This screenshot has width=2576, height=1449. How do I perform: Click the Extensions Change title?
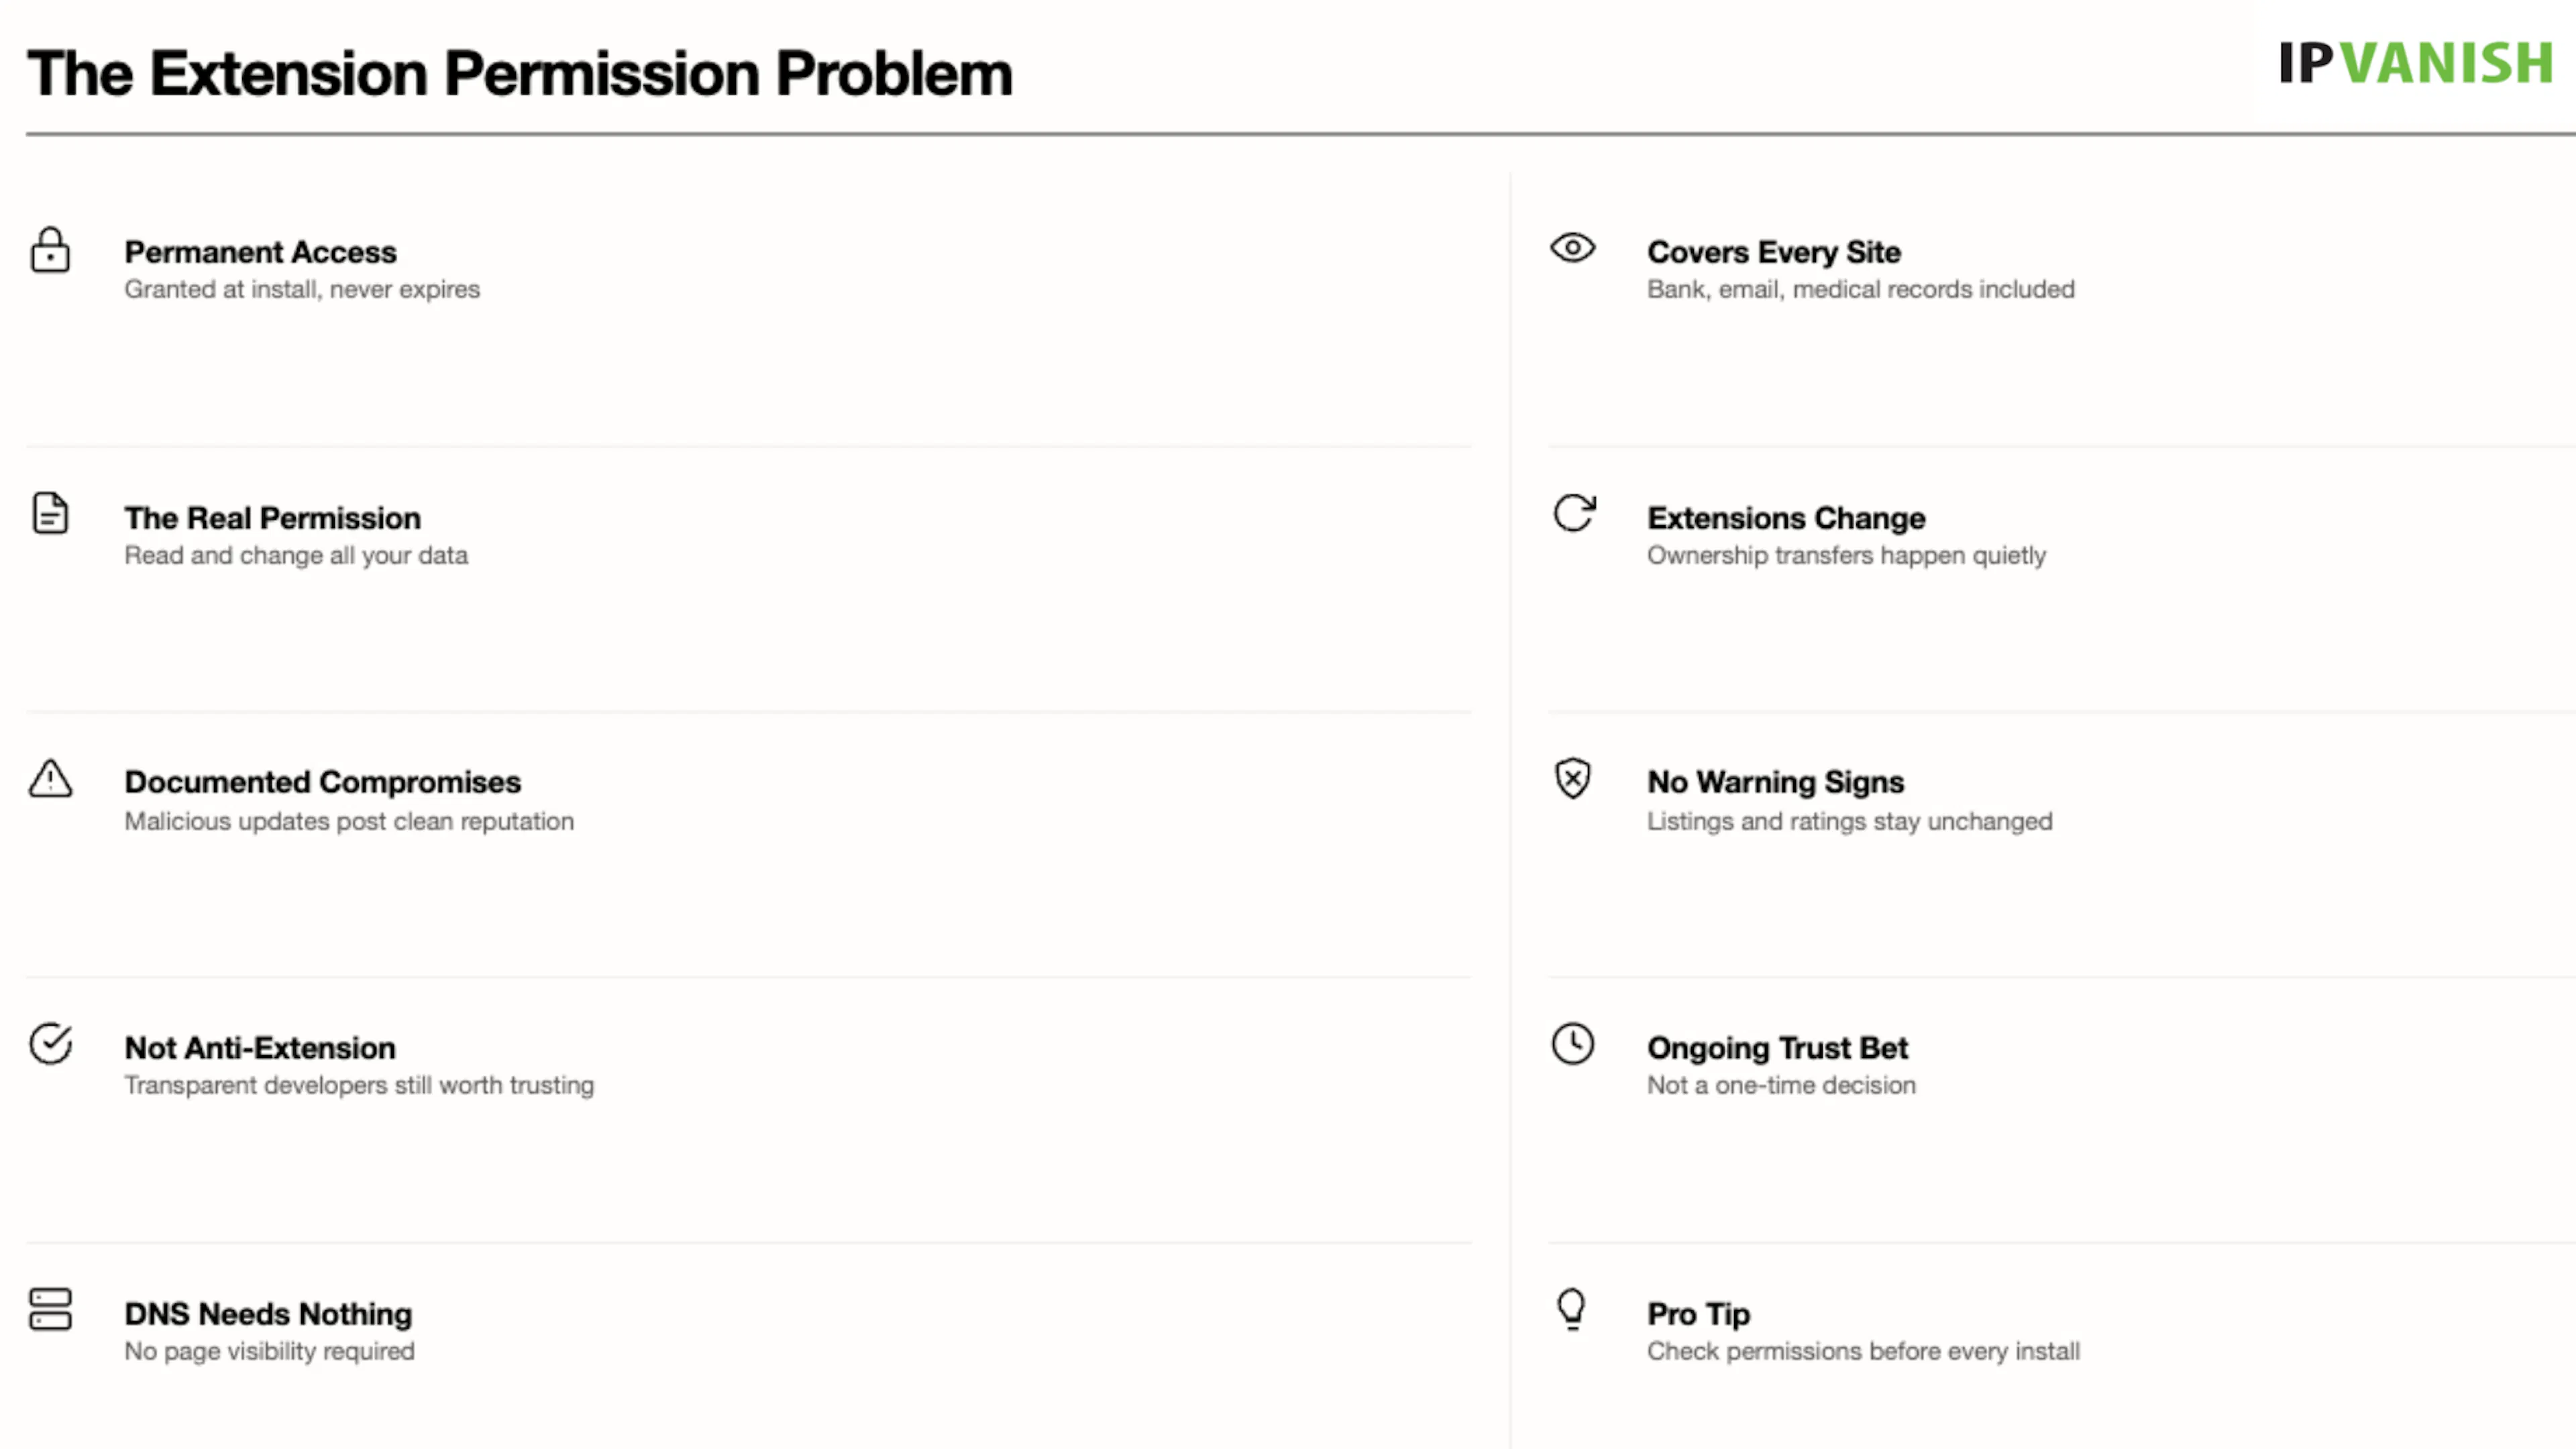(x=1786, y=518)
